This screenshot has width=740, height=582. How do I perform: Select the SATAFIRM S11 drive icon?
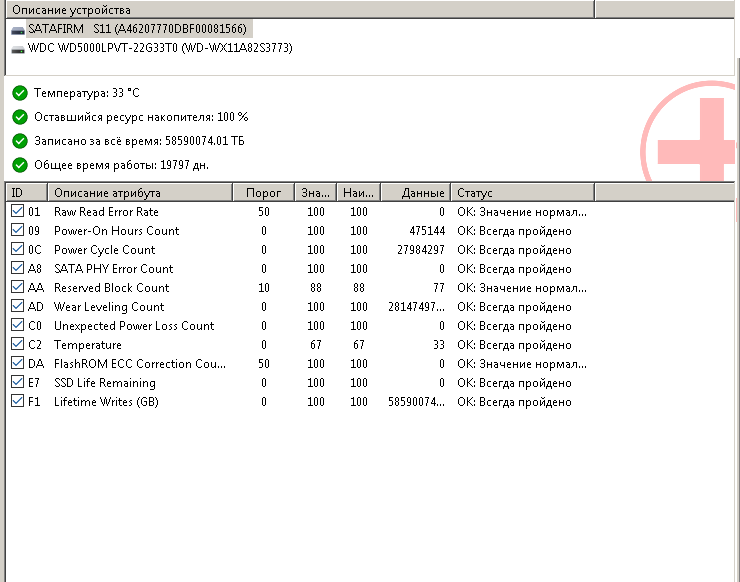coord(18,30)
